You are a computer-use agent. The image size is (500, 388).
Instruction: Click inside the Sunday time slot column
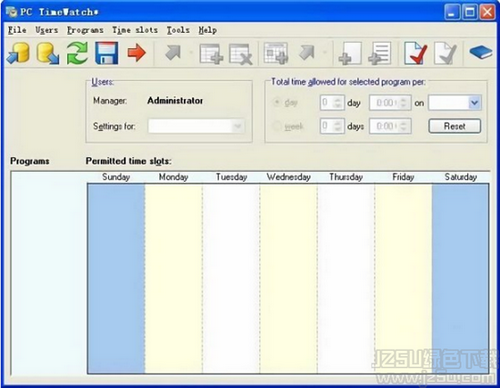pyautogui.click(x=116, y=278)
